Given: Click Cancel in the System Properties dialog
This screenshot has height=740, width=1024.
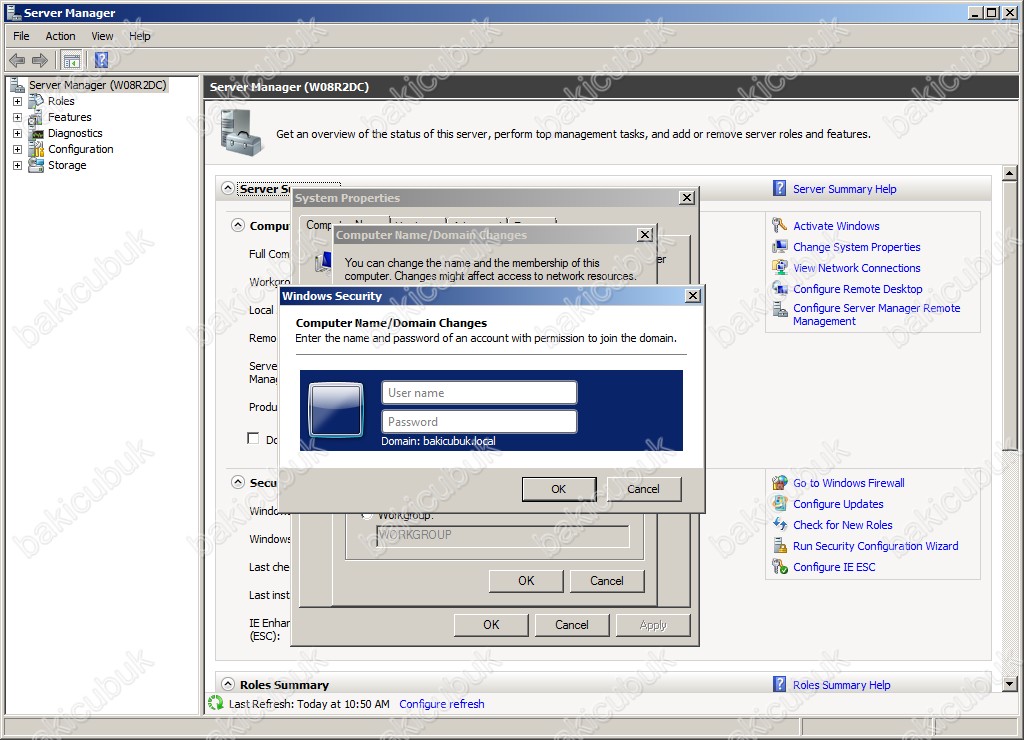Looking at the screenshot, I should click(572, 625).
